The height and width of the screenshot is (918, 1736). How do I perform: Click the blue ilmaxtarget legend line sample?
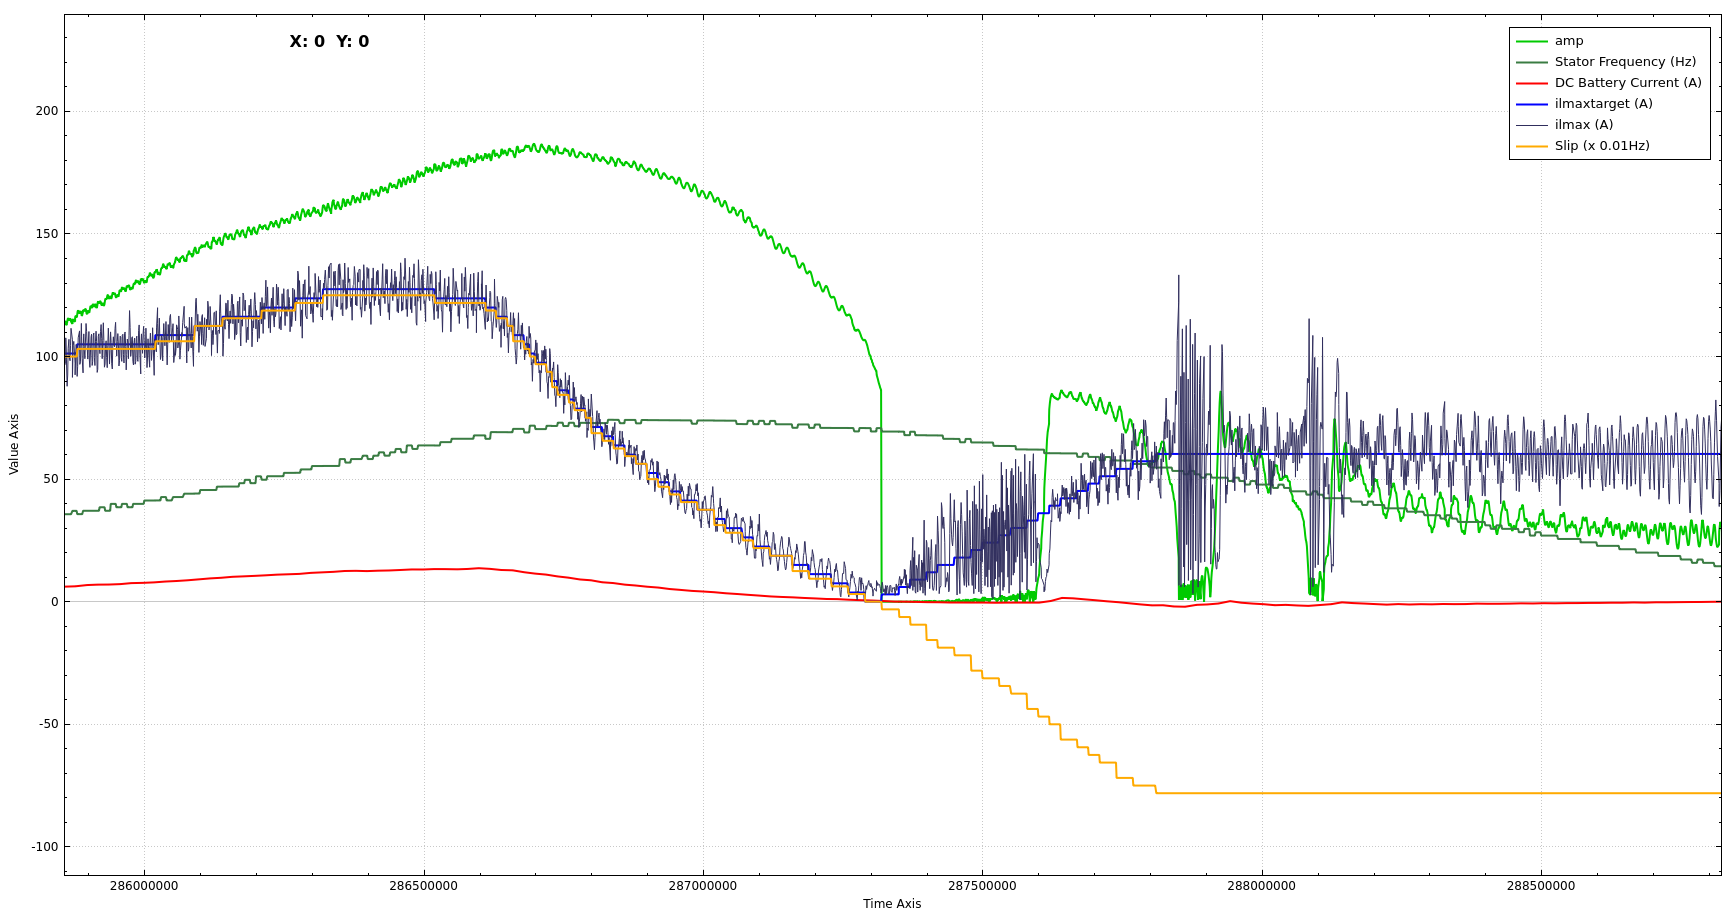[x=1531, y=104]
